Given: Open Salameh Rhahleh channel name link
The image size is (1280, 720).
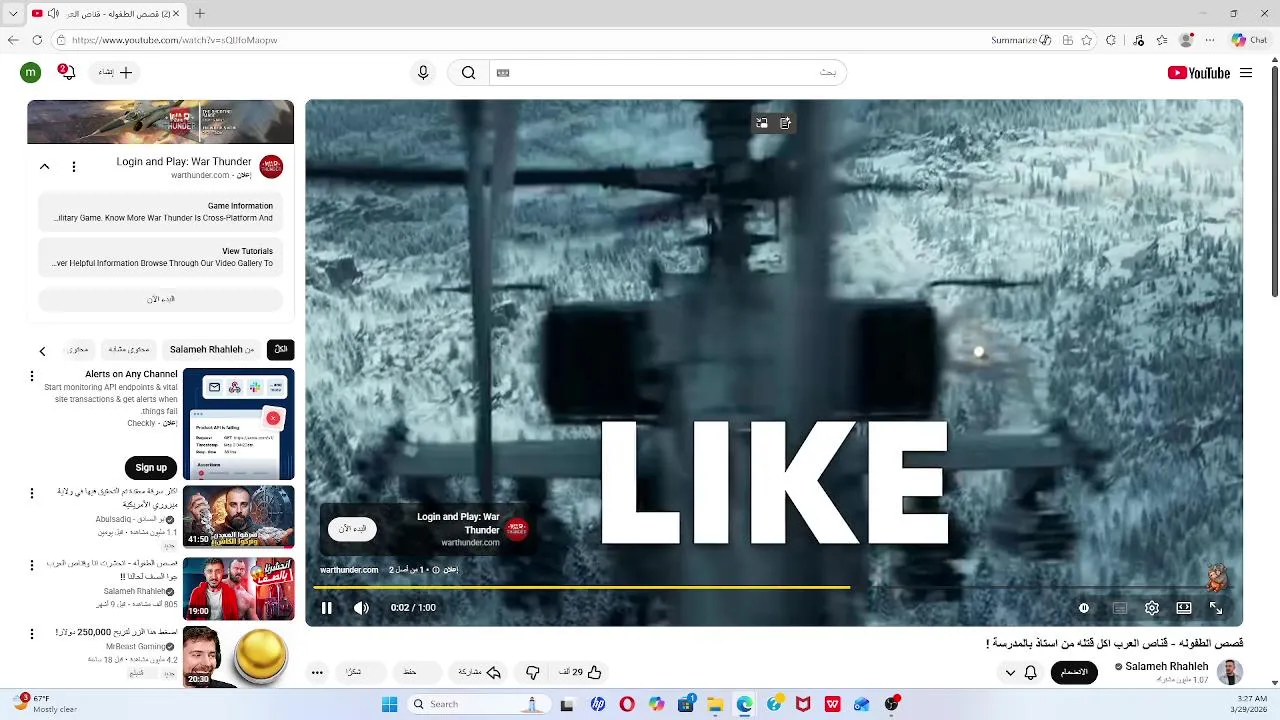Looking at the screenshot, I should pyautogui.click(x=1166, y=667).
